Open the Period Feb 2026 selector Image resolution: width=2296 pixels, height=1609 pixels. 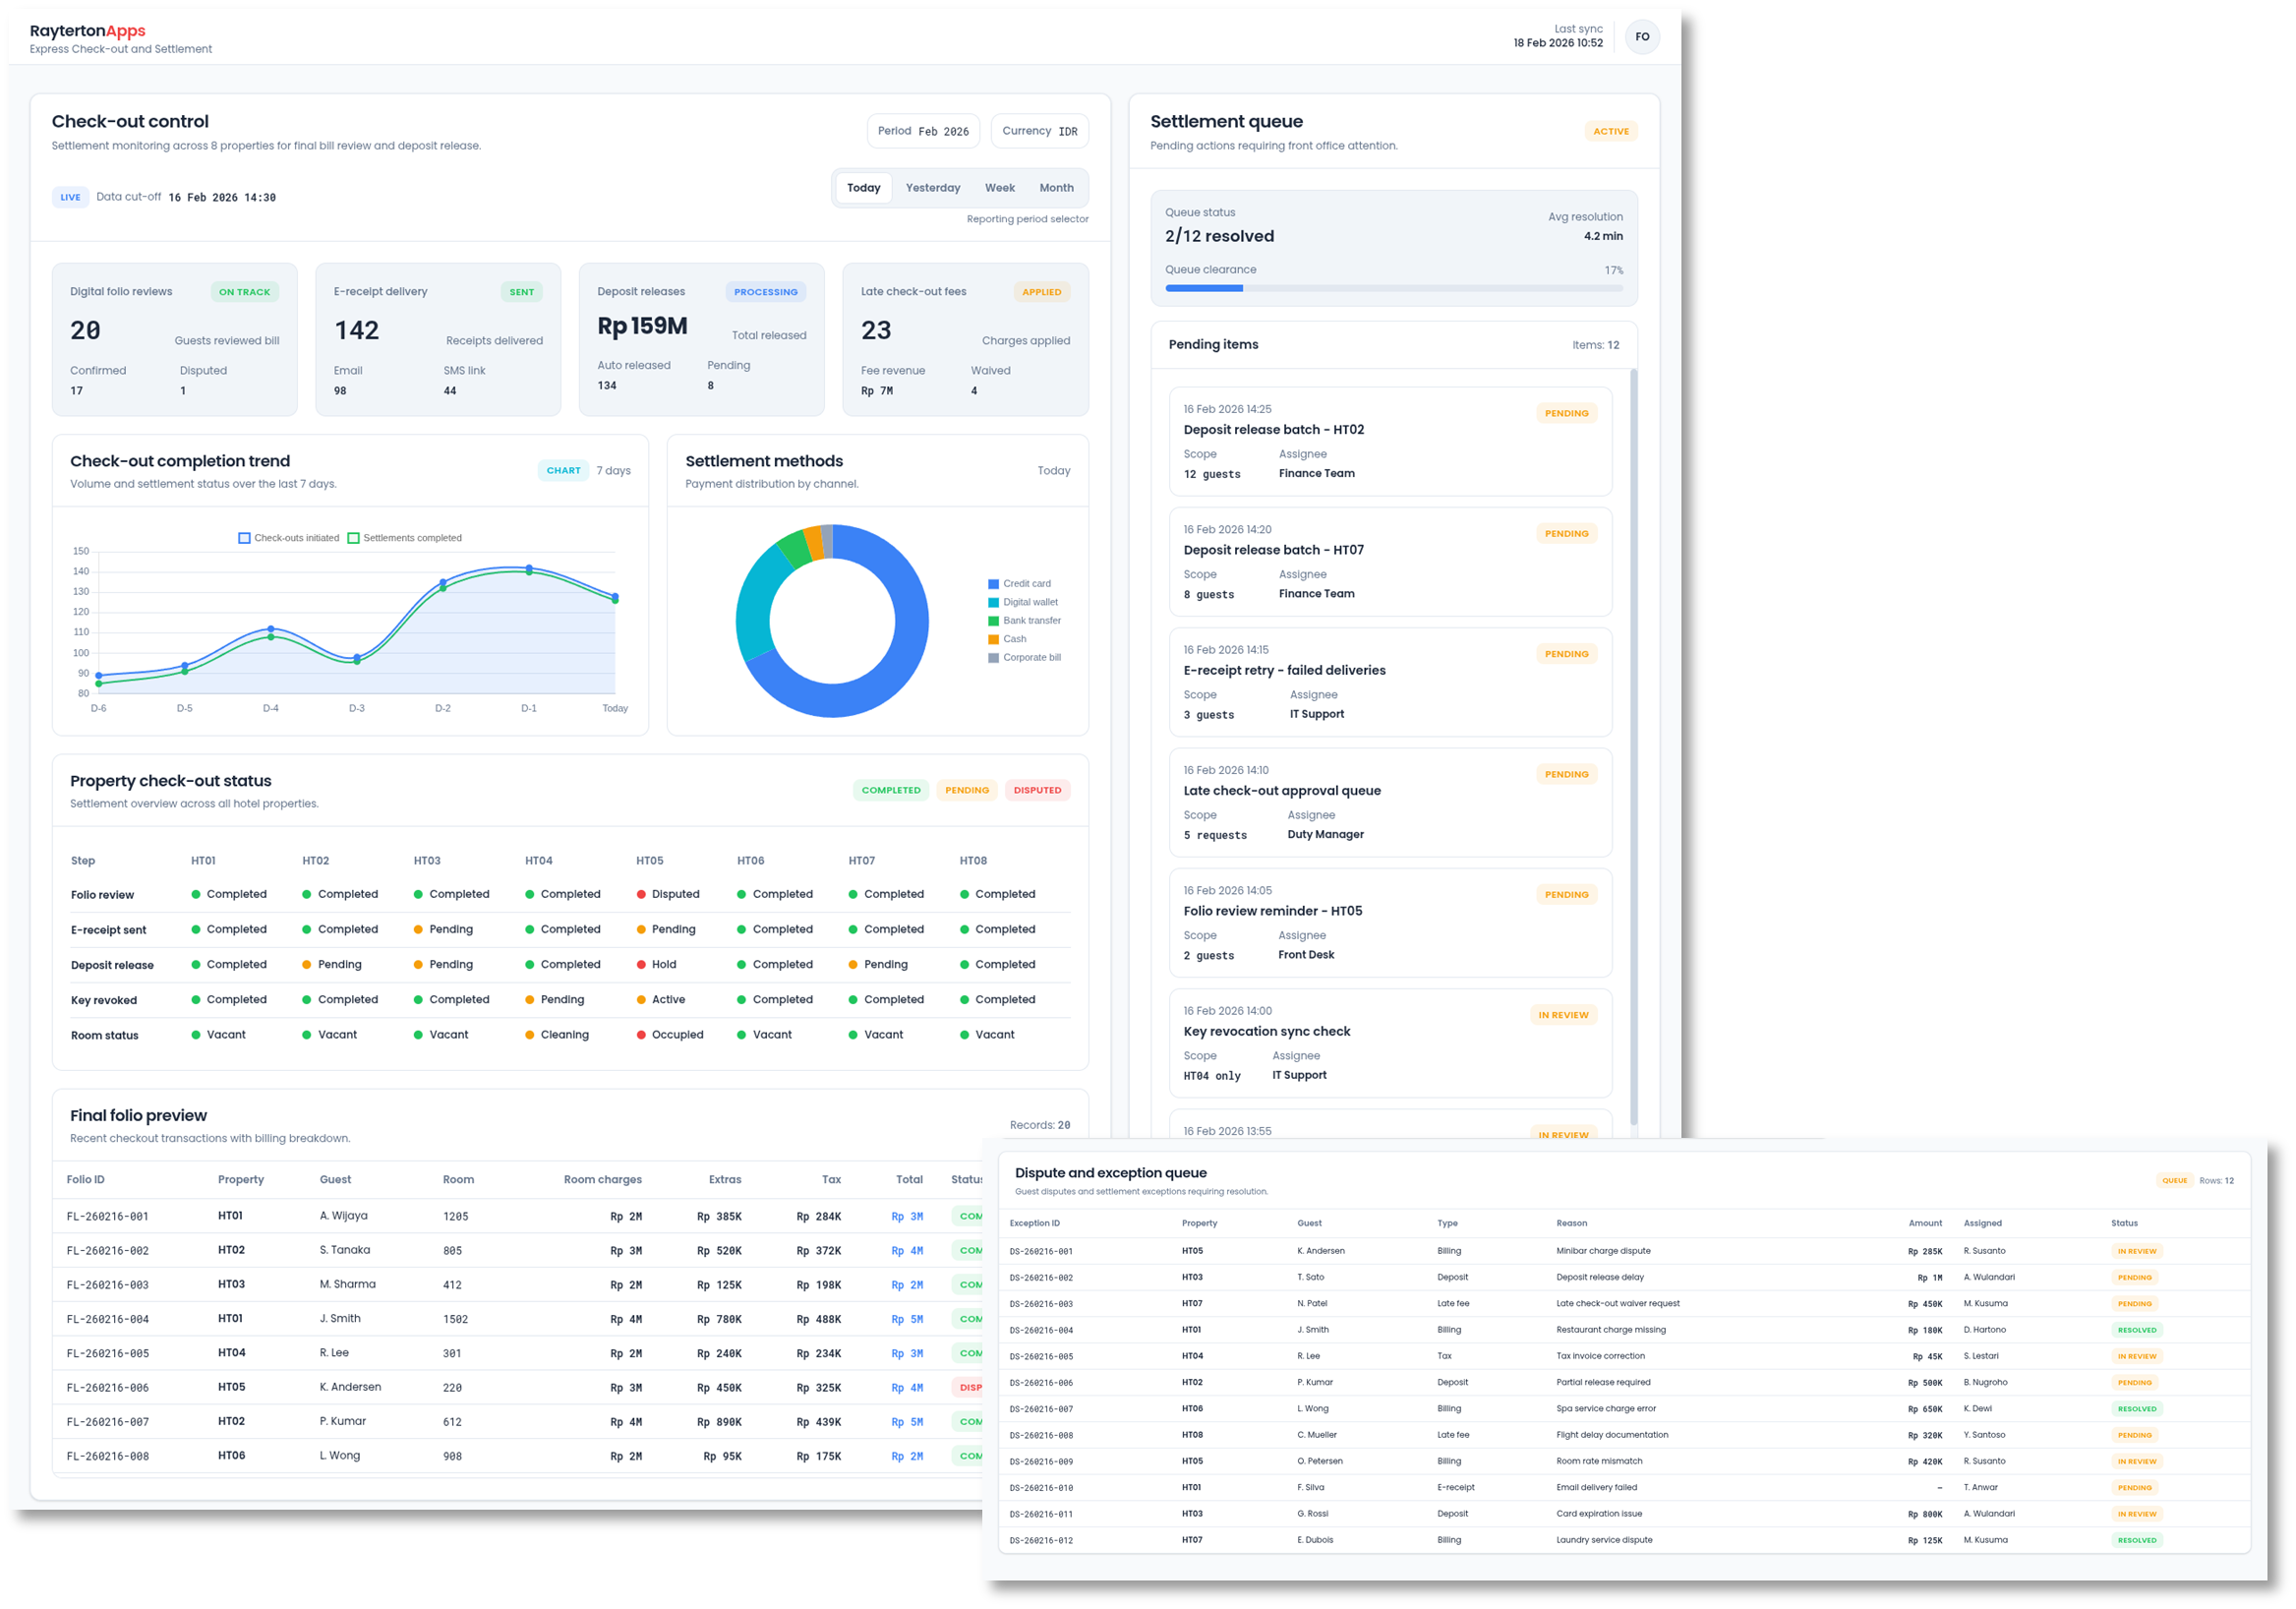[x=922, y=131]
